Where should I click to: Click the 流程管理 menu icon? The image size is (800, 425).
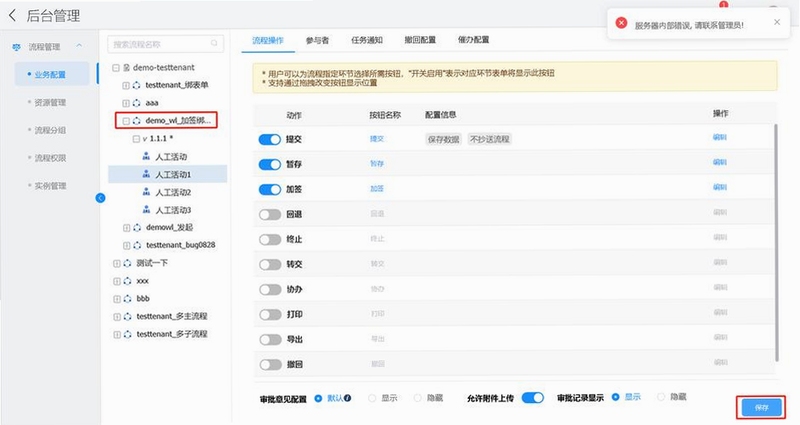coord(16,46)
